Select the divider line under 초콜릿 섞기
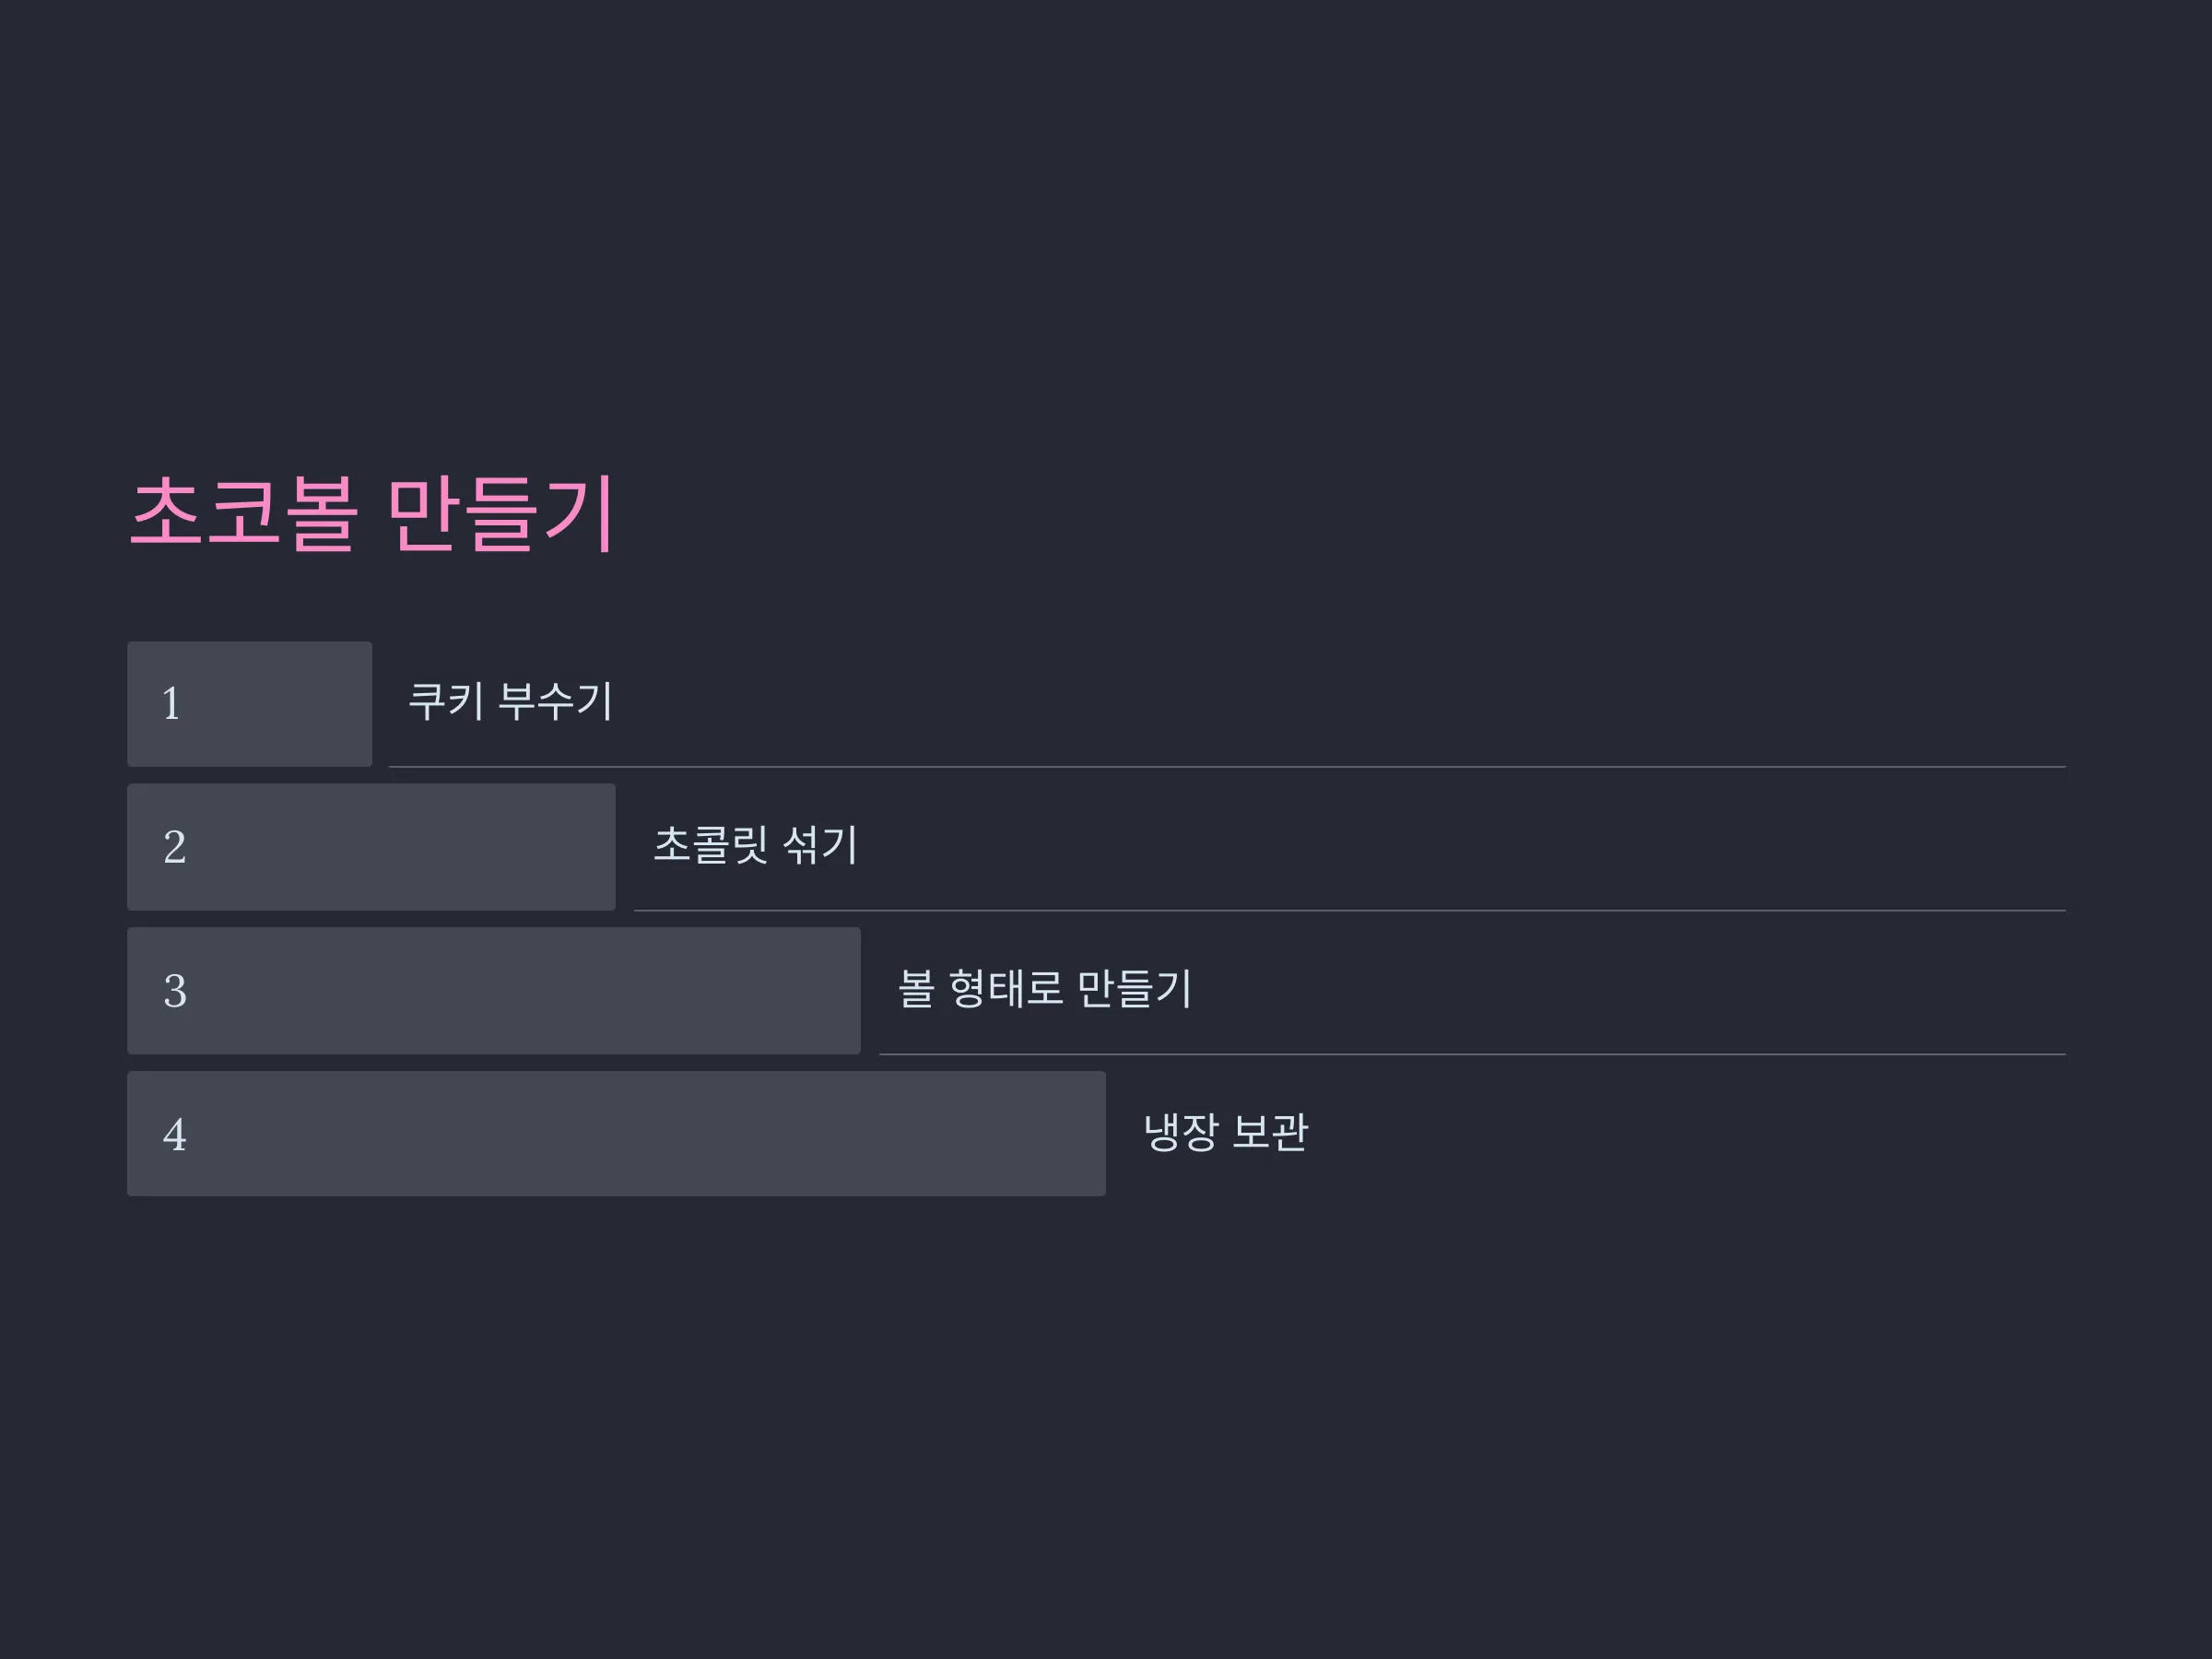This screenshot has width=2212, height=1659. (1350, 911)
